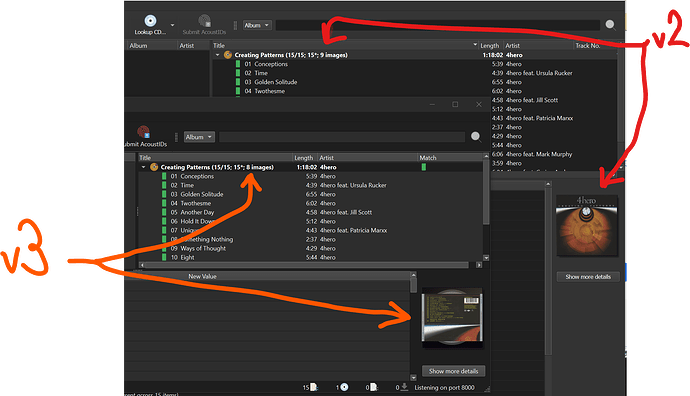Viewport: 690px width, 396px height.
Task: Open the Album dropdown in the front window
Action: click(x=199, y=137)
